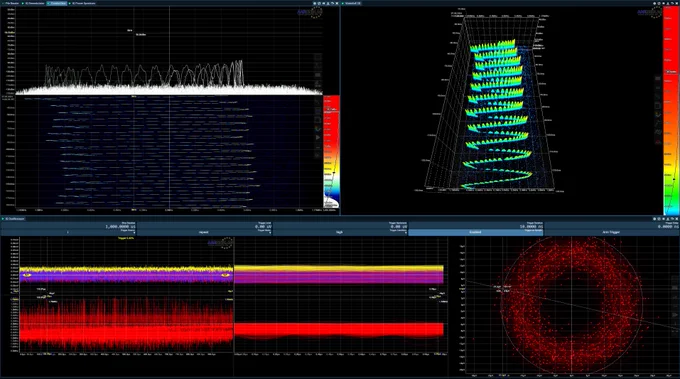Click the red icon at the bottom of the Waterfall 3D side toolbar
Viewport: 680px width, 379px height.
click(x=658, y=142)
